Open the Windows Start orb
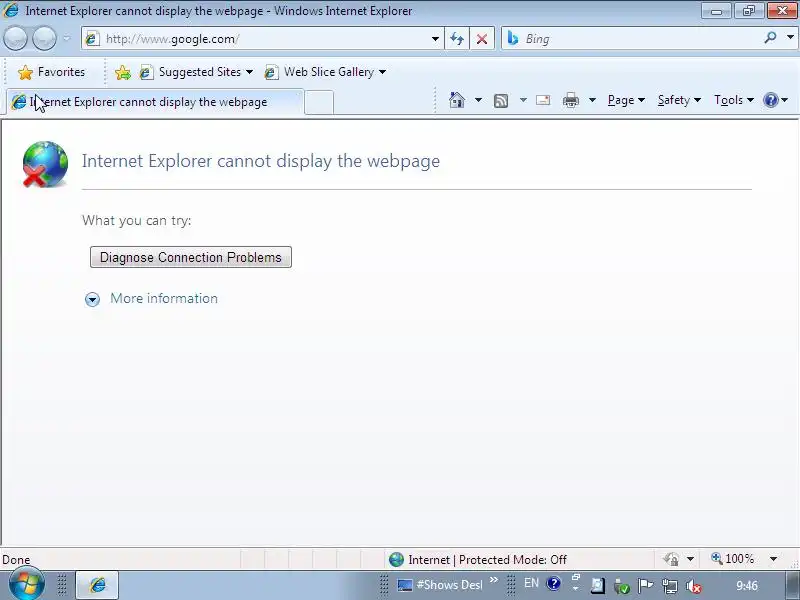This screenshot has width=800, height=600. (x=26, y=584)
